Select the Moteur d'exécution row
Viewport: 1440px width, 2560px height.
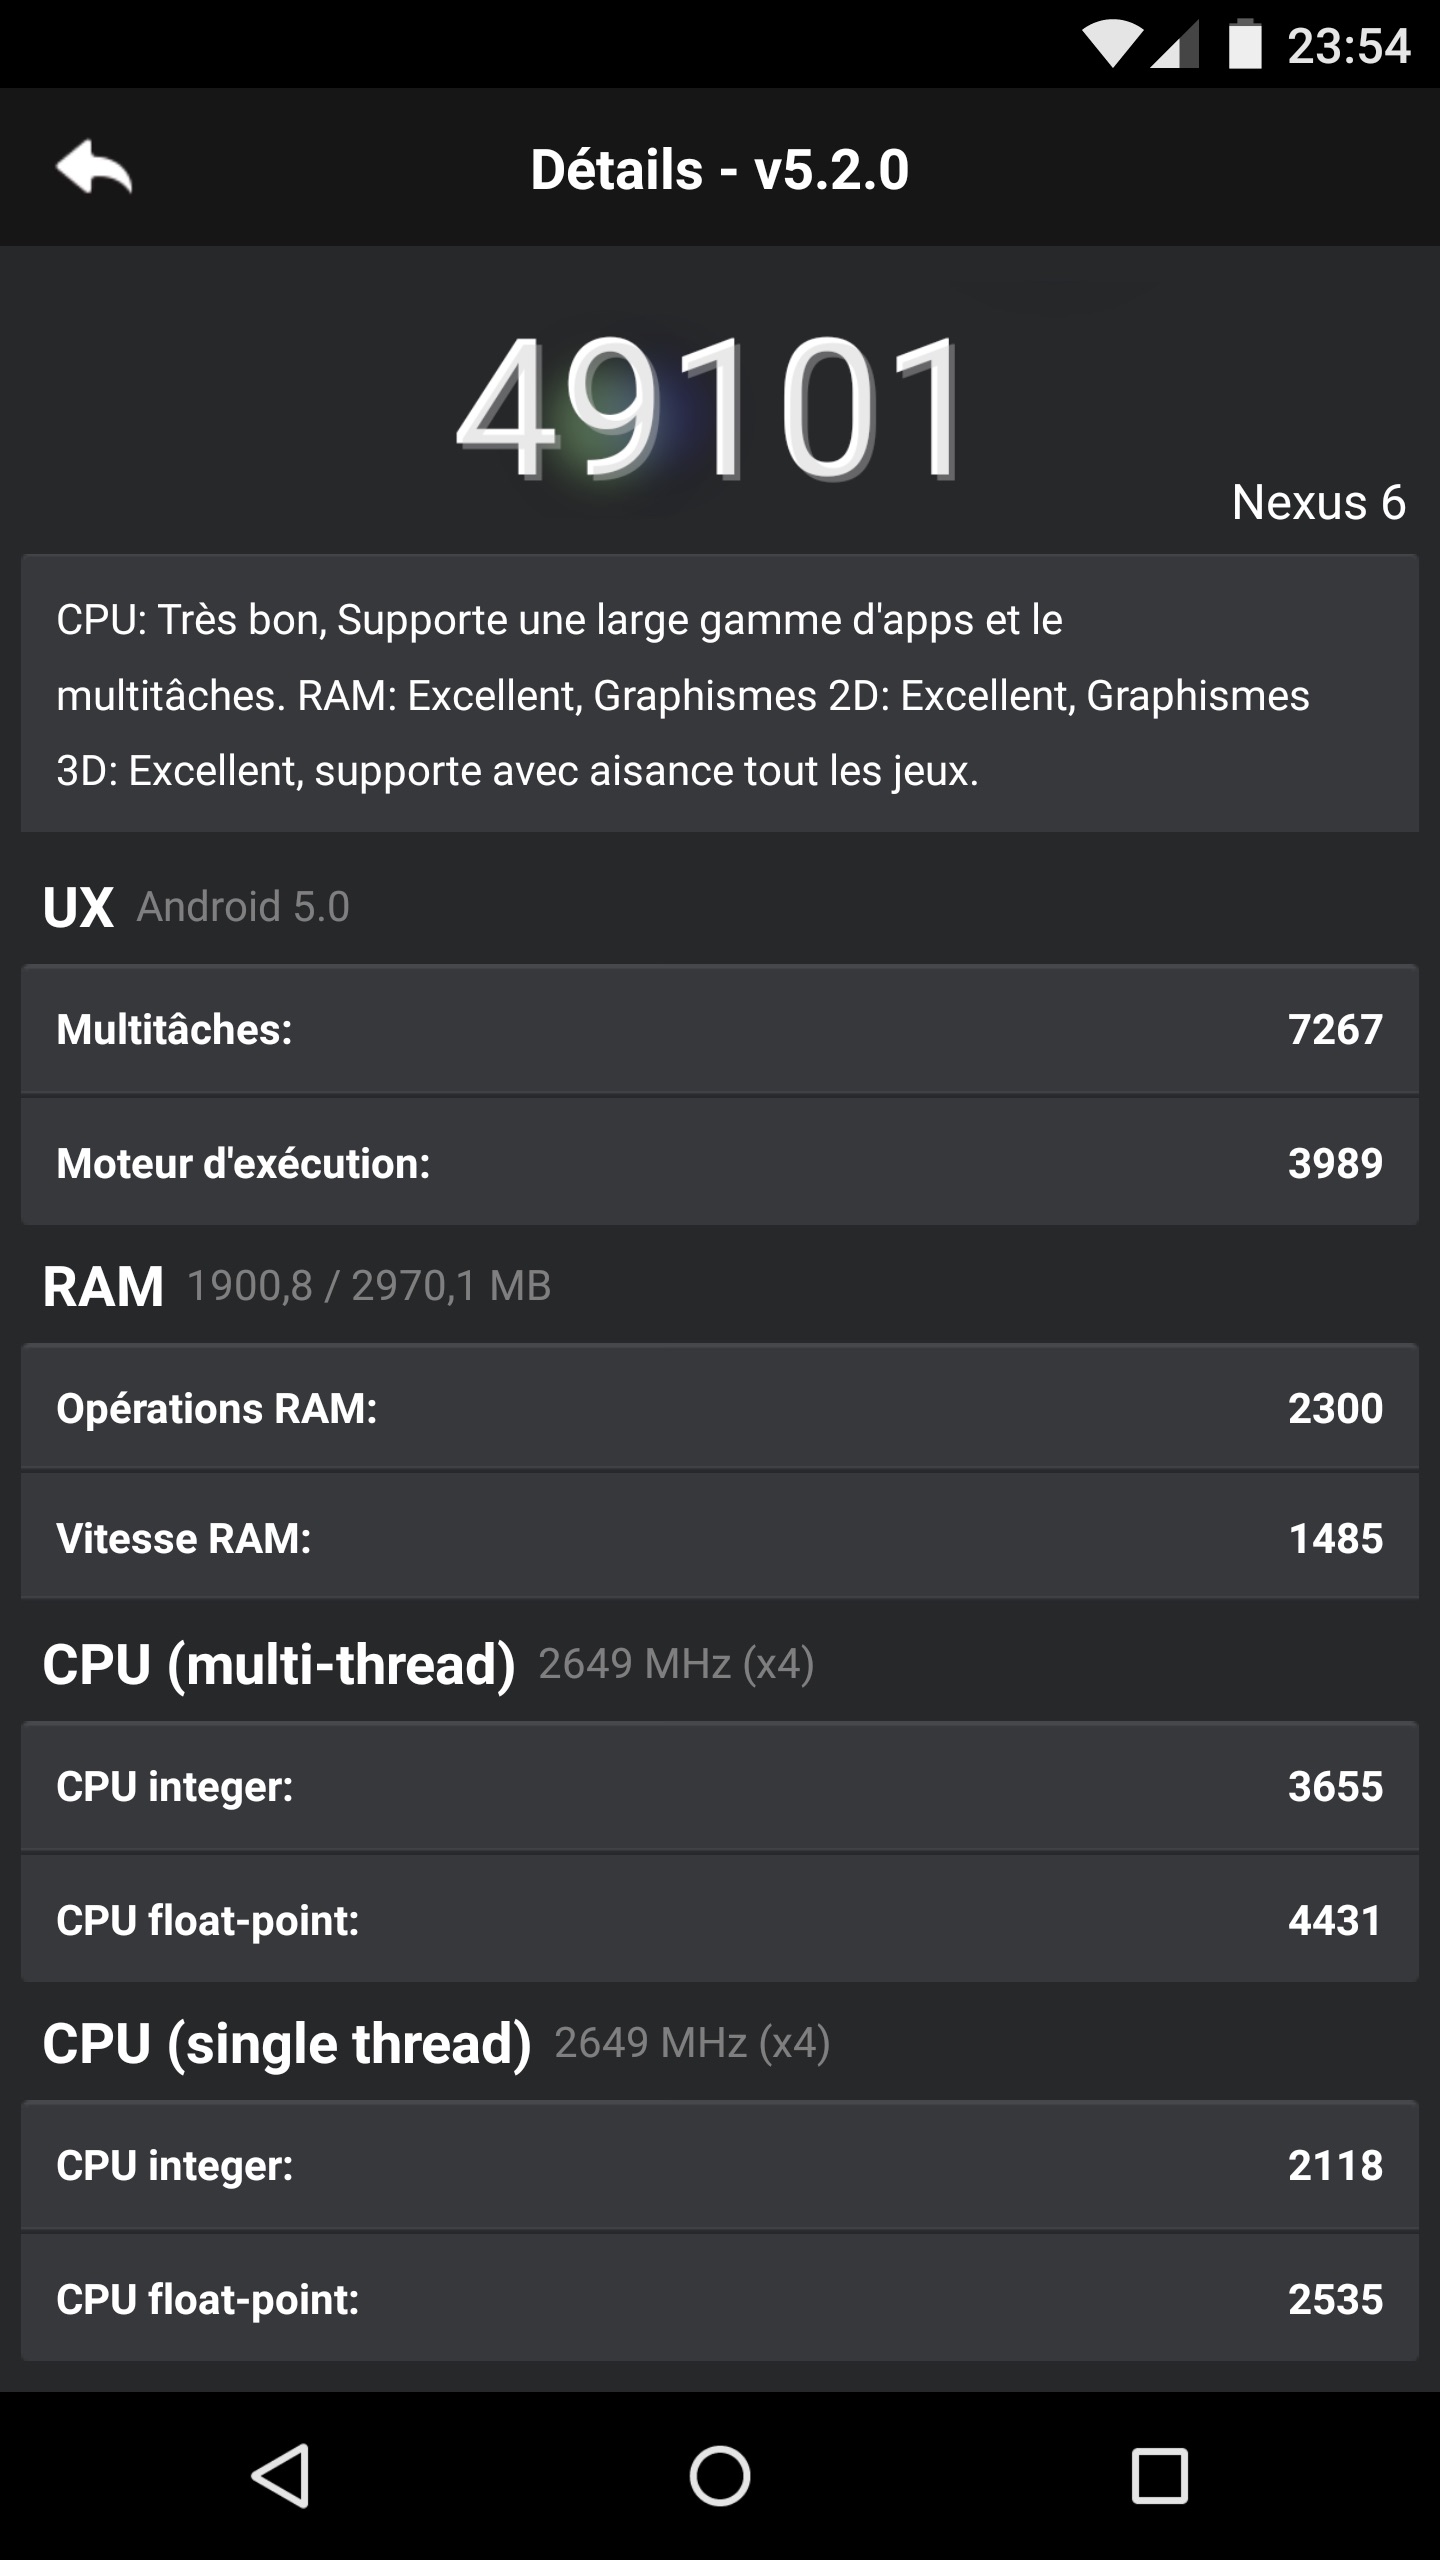(x=720, y=1163)
